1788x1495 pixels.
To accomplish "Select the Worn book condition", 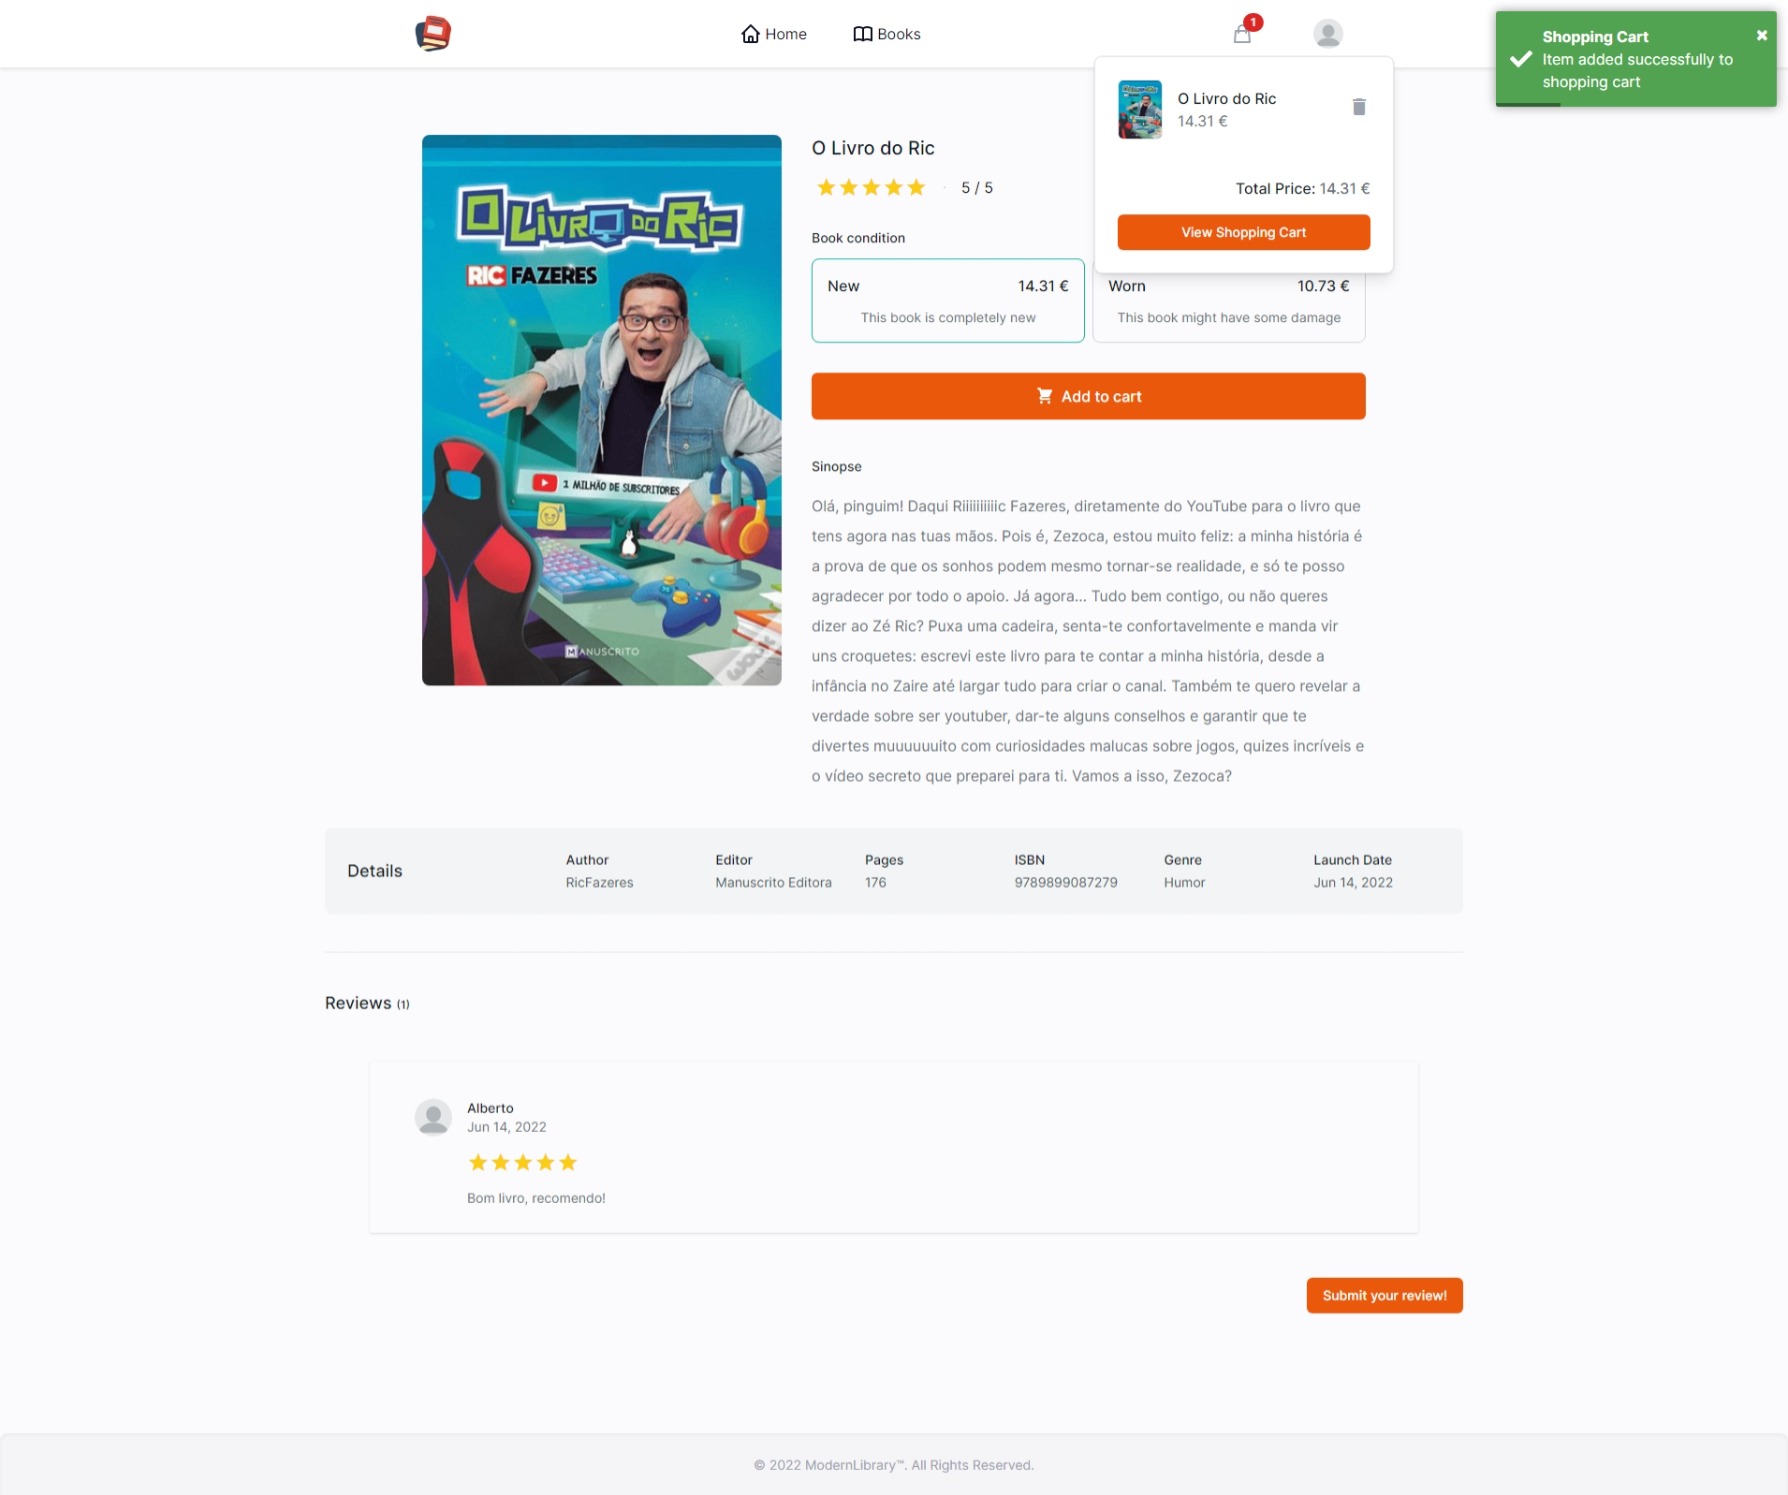I will click(x=1228, y=300).
